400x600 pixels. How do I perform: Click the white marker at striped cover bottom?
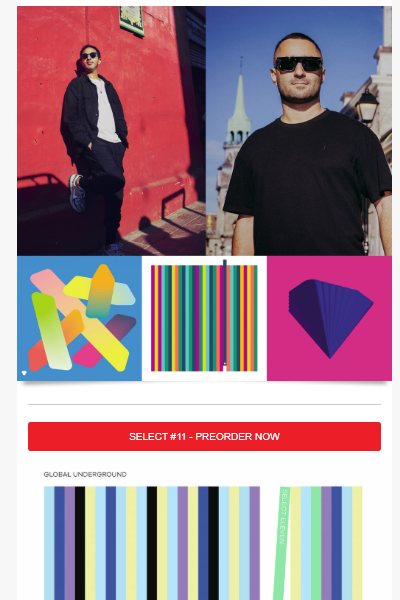pyautogui.click(x=225, y=368)
